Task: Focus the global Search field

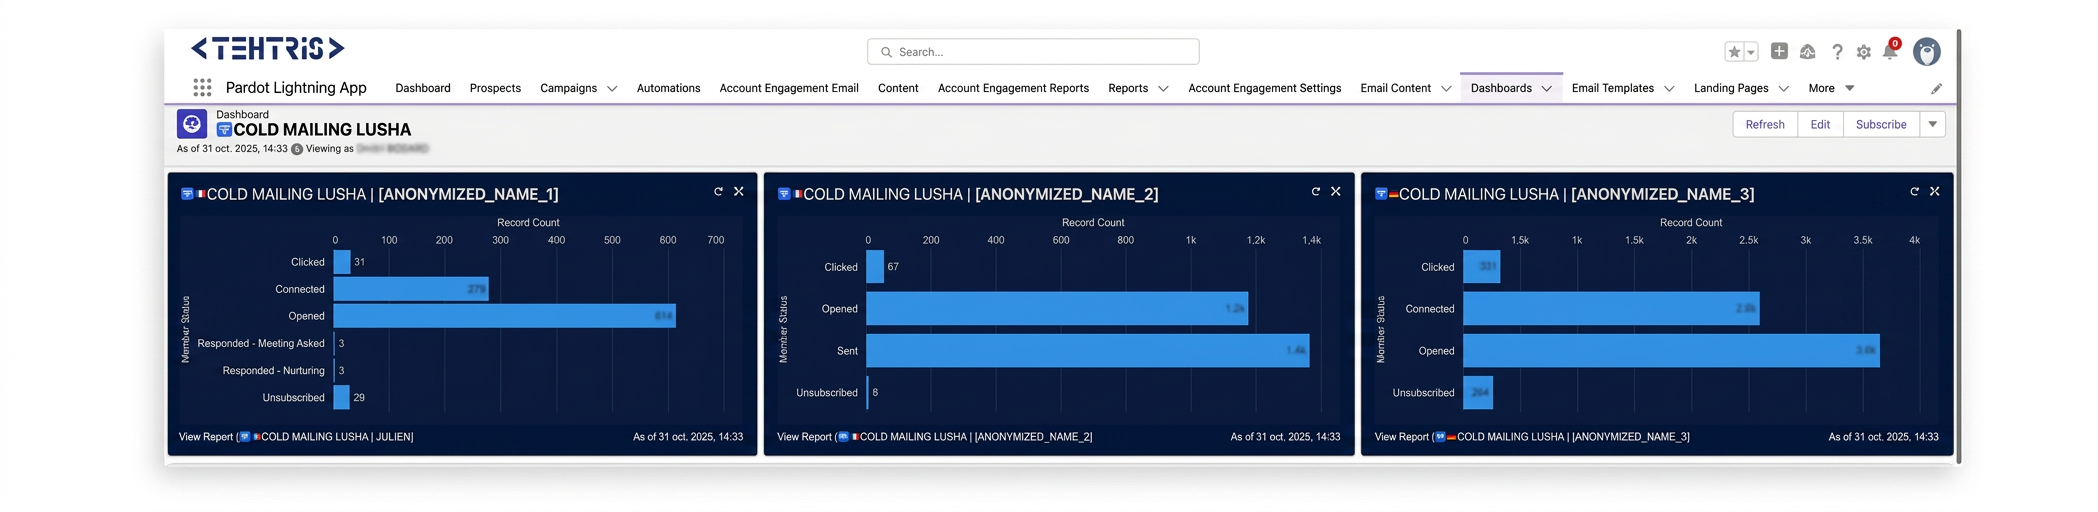Action: [1033, 52]
